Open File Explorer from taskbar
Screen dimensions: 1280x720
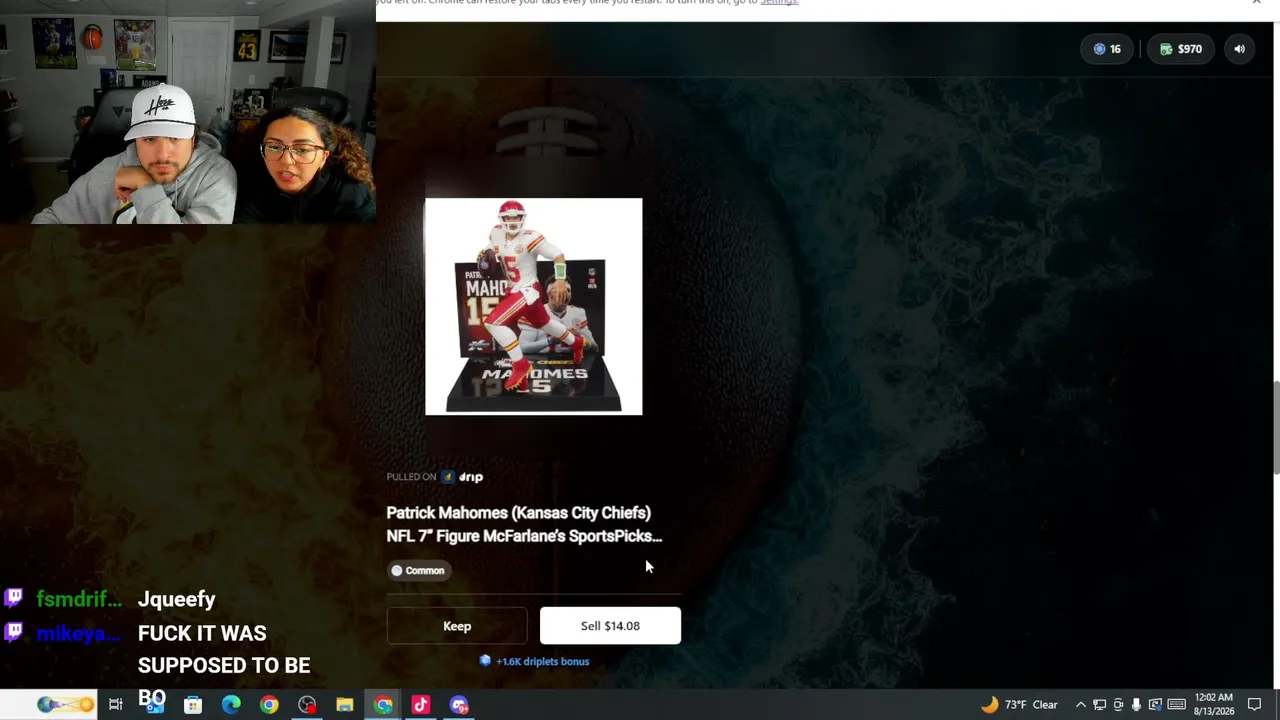pos(345,705)
